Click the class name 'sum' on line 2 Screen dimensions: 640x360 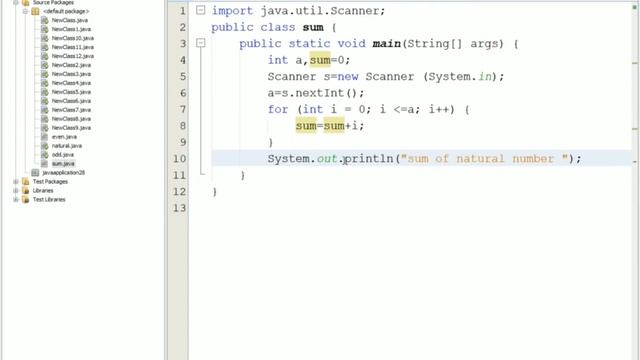pyautogui.click(x=313, y=27)
